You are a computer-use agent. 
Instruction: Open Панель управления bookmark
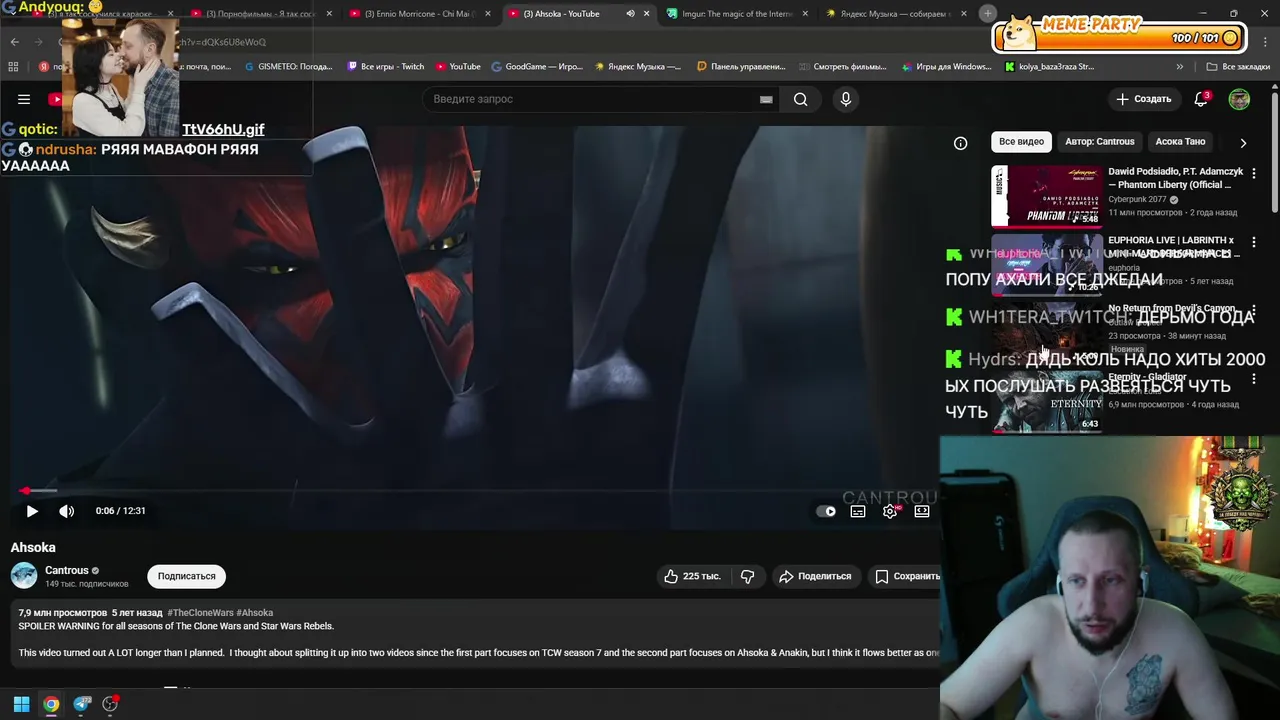(741, 67)
